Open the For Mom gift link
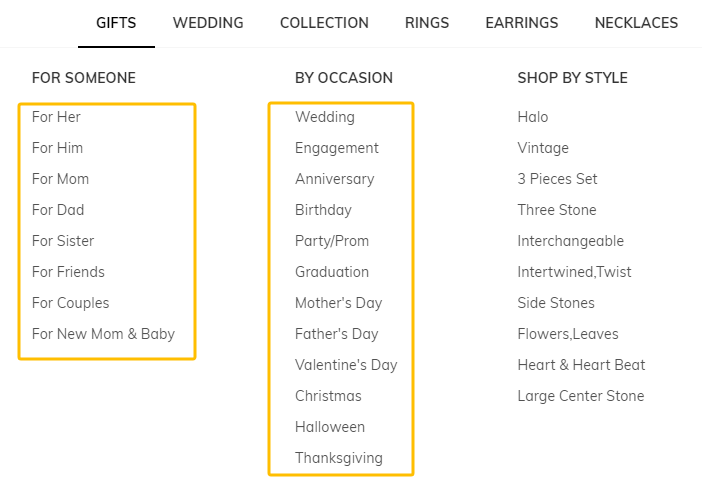This screenshot has height=482, width=702. pos(60,179)
